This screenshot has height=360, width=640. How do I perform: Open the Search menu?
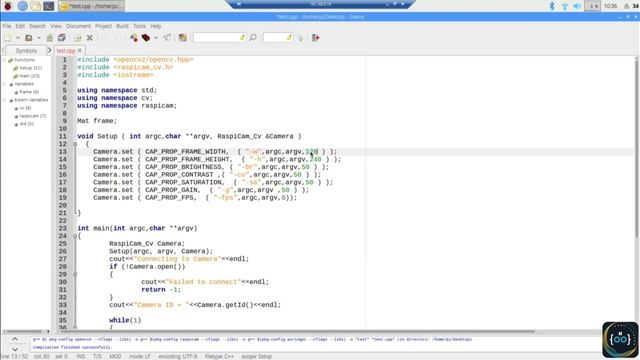tap(37, 26)
